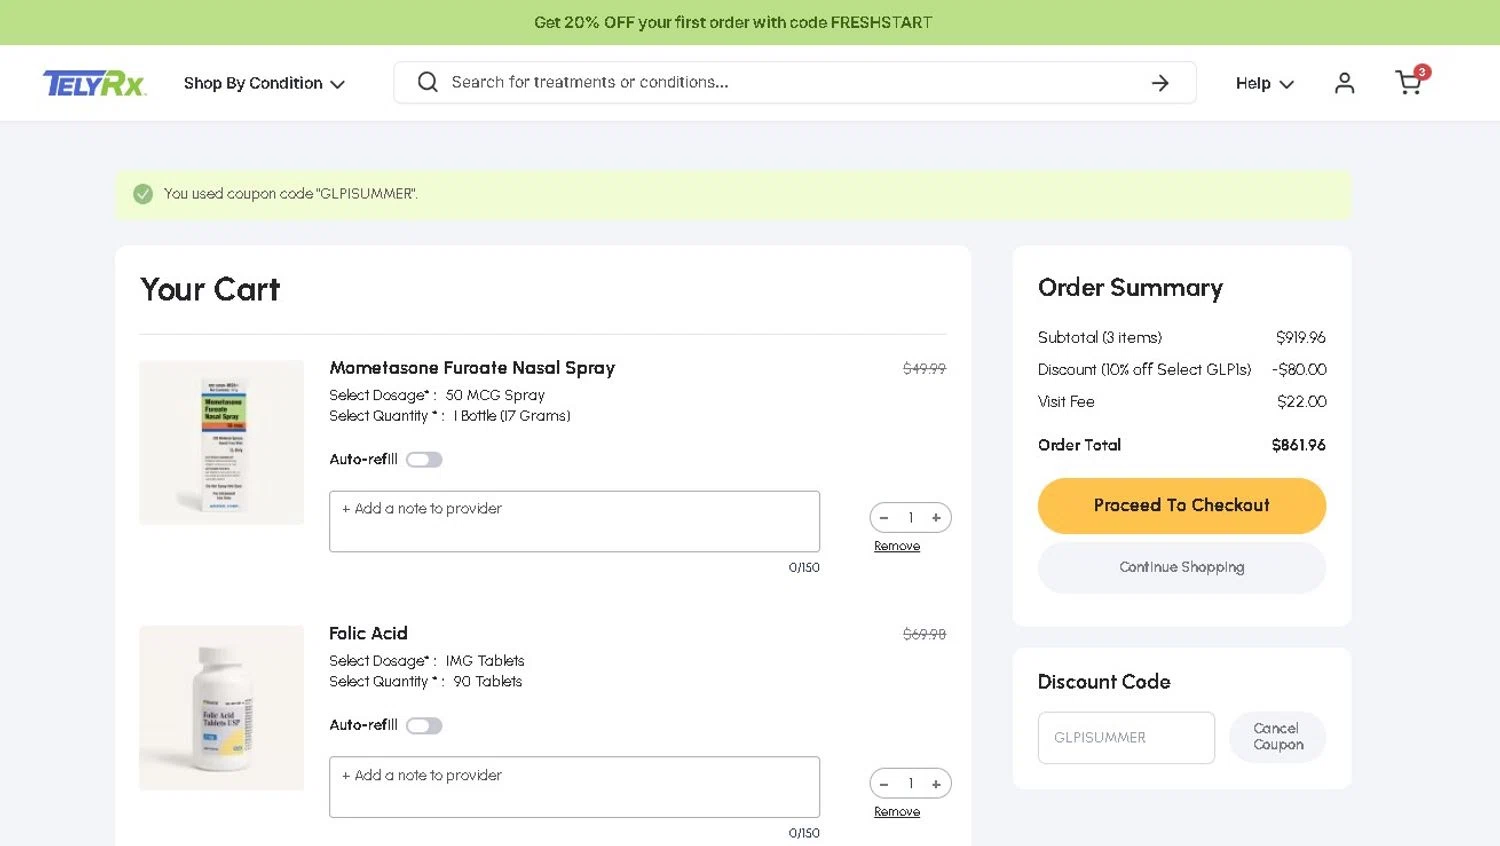Submit search with the arrow icon
Screen dimensions: 1500x846
(1160, 83)
